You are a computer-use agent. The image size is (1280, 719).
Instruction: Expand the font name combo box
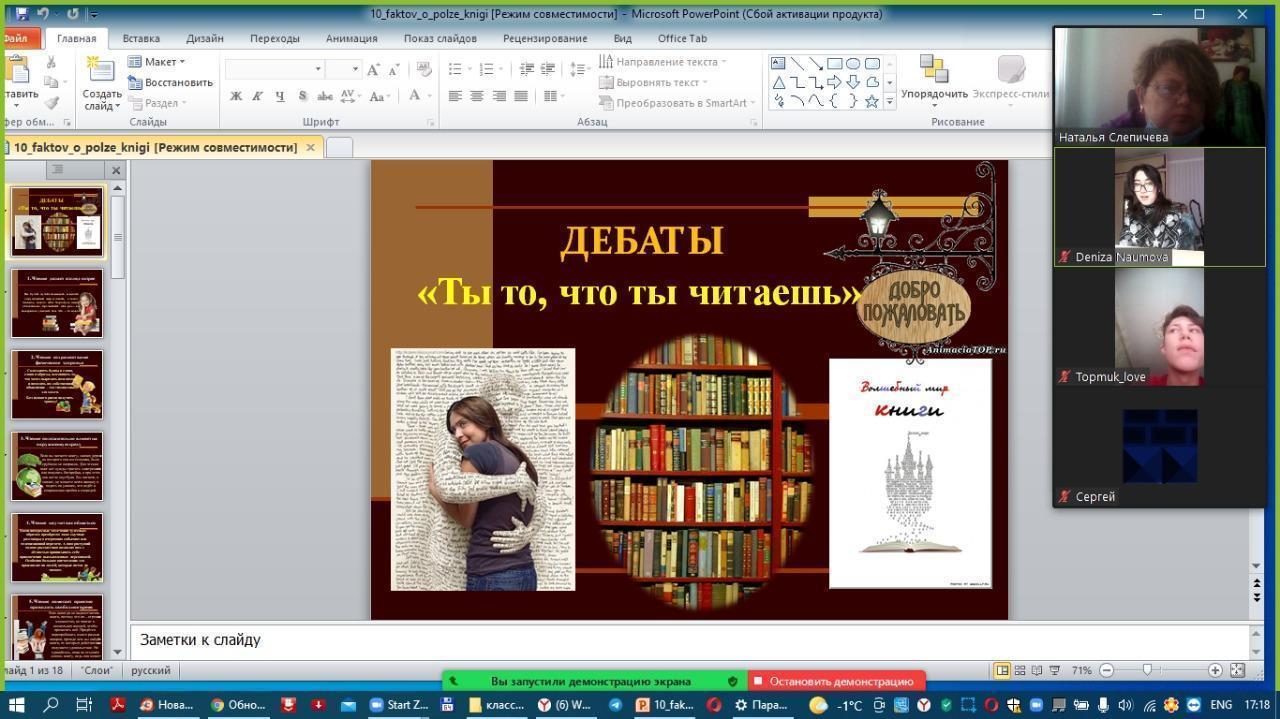pyautogui.click(x=318, y=69)
